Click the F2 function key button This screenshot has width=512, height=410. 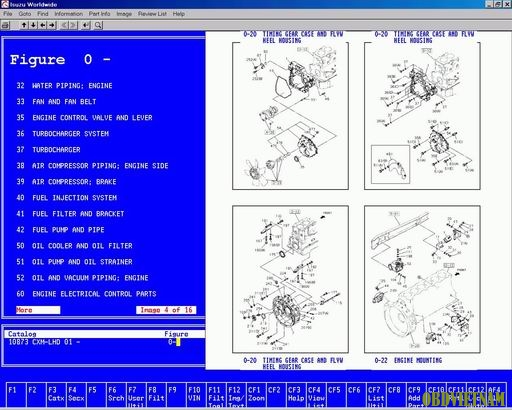[x=36, y=395]
